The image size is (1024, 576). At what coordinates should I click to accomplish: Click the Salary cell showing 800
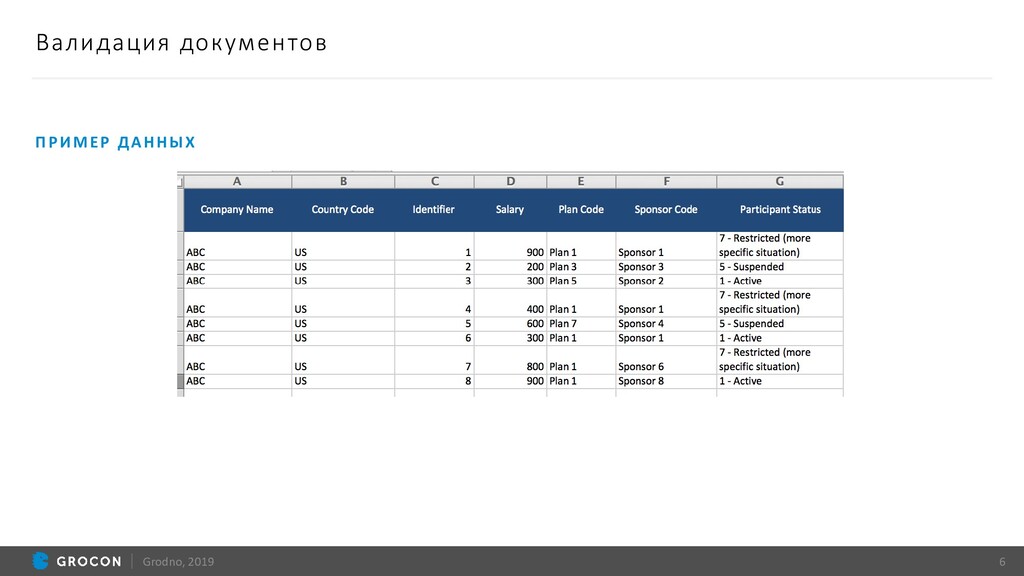coord(510,360)
